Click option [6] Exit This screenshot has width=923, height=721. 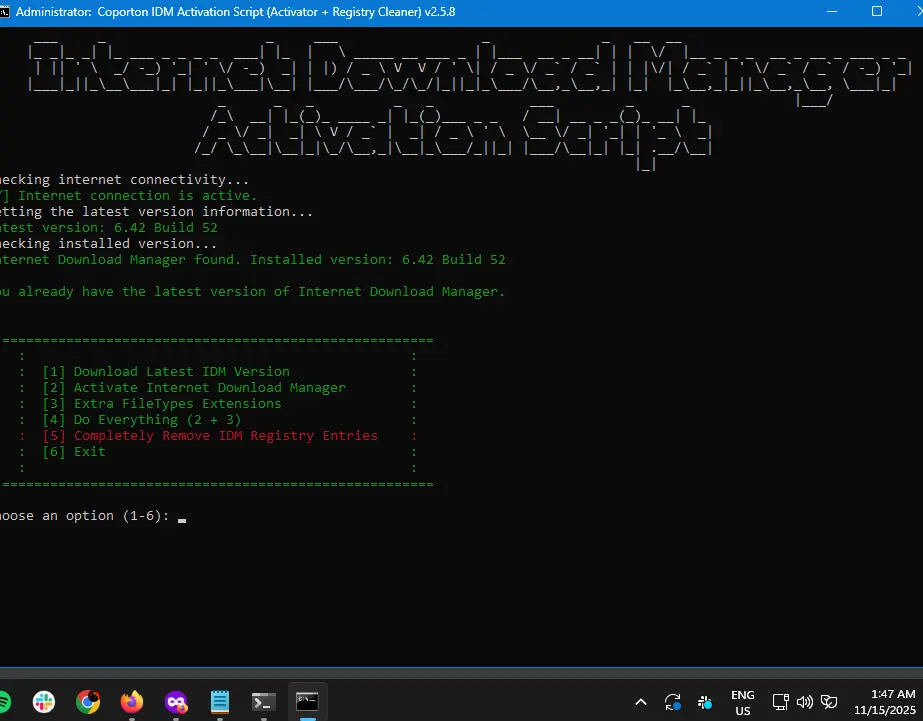(x=74, y=451)
